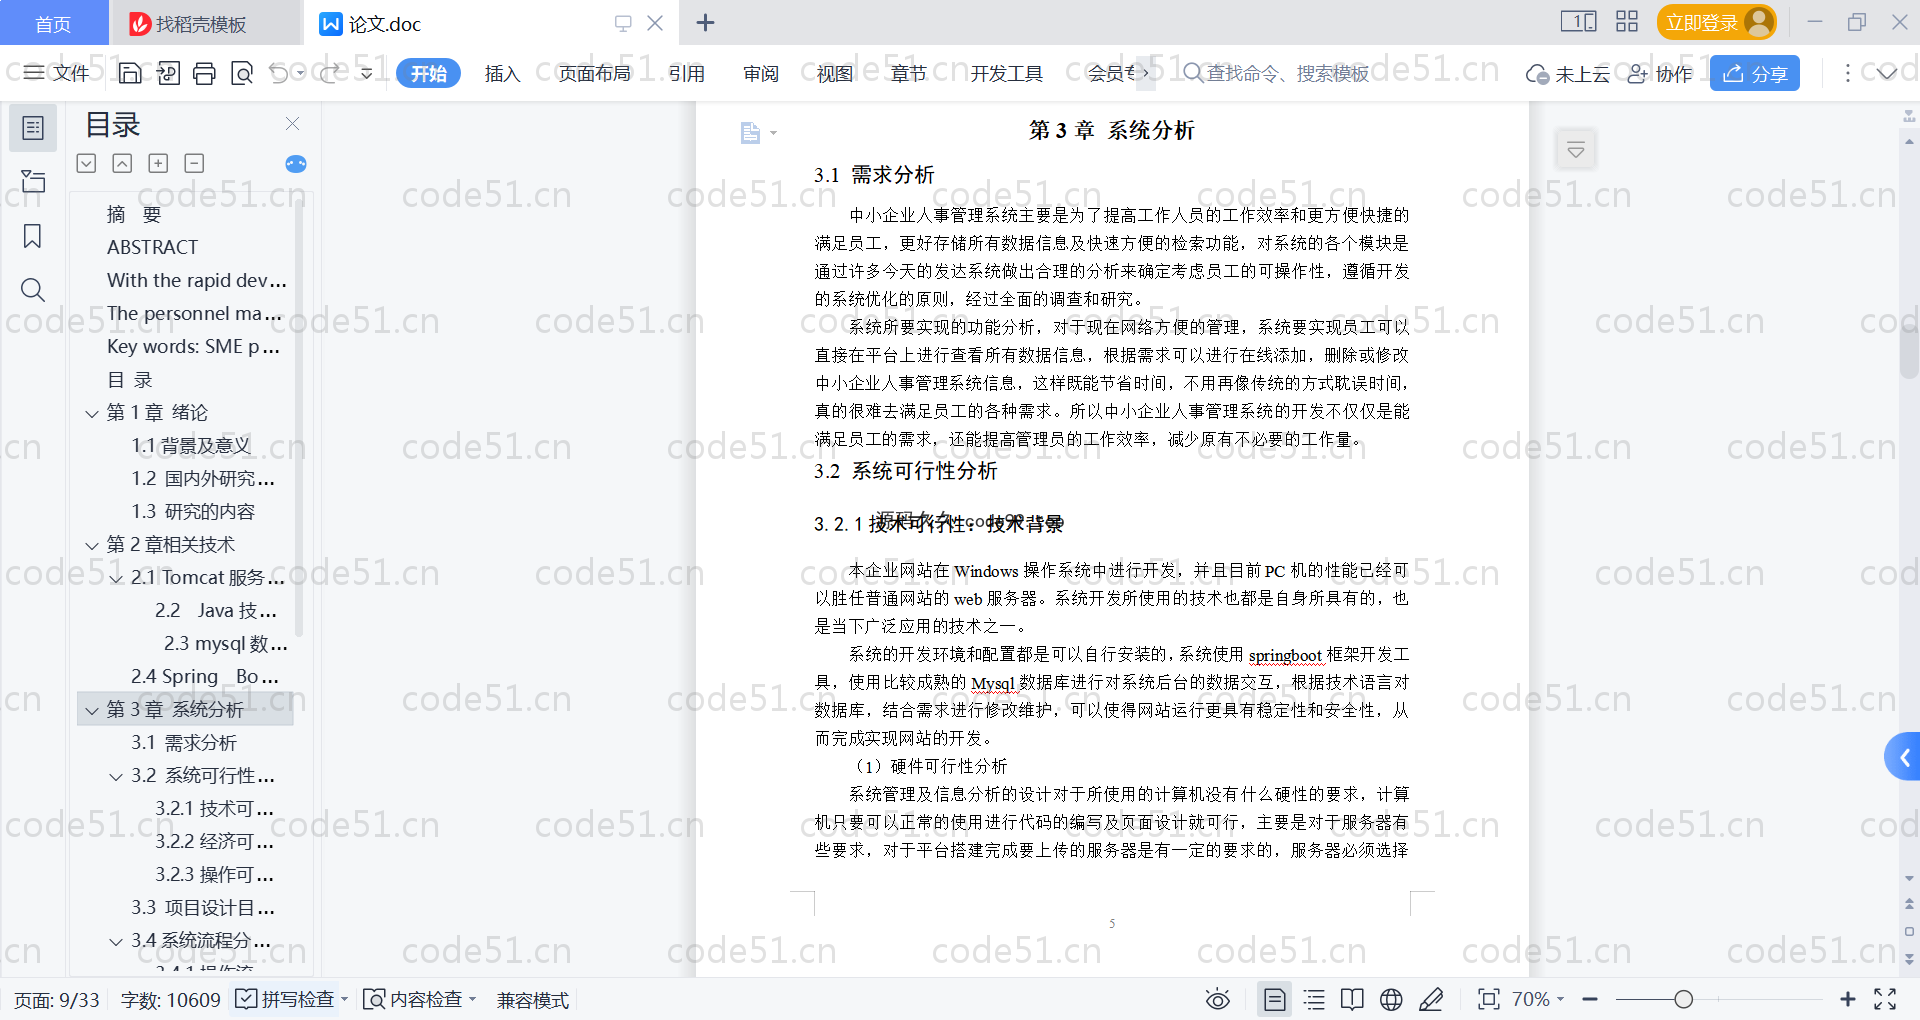Image resolution: width=1920 pixels, height=1020 pixels.
Task: Click the window layout switch icon
Action: click(x=1578, y=21)
